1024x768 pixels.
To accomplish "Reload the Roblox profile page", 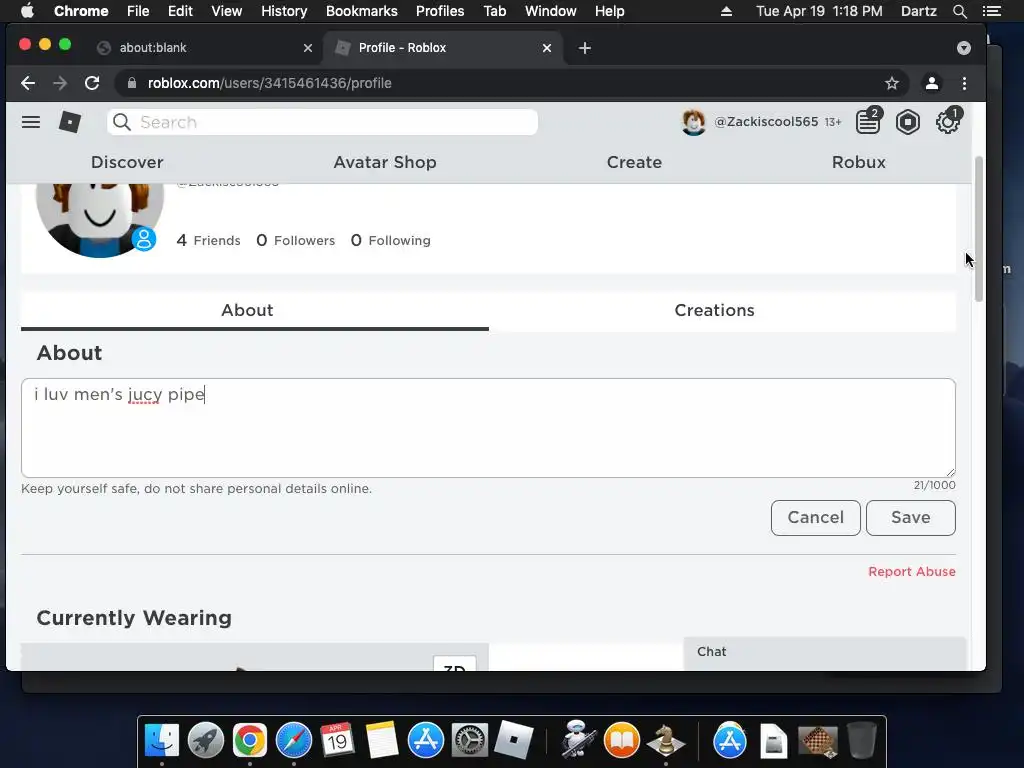I will pyautogui.click(x=92, y=83).
